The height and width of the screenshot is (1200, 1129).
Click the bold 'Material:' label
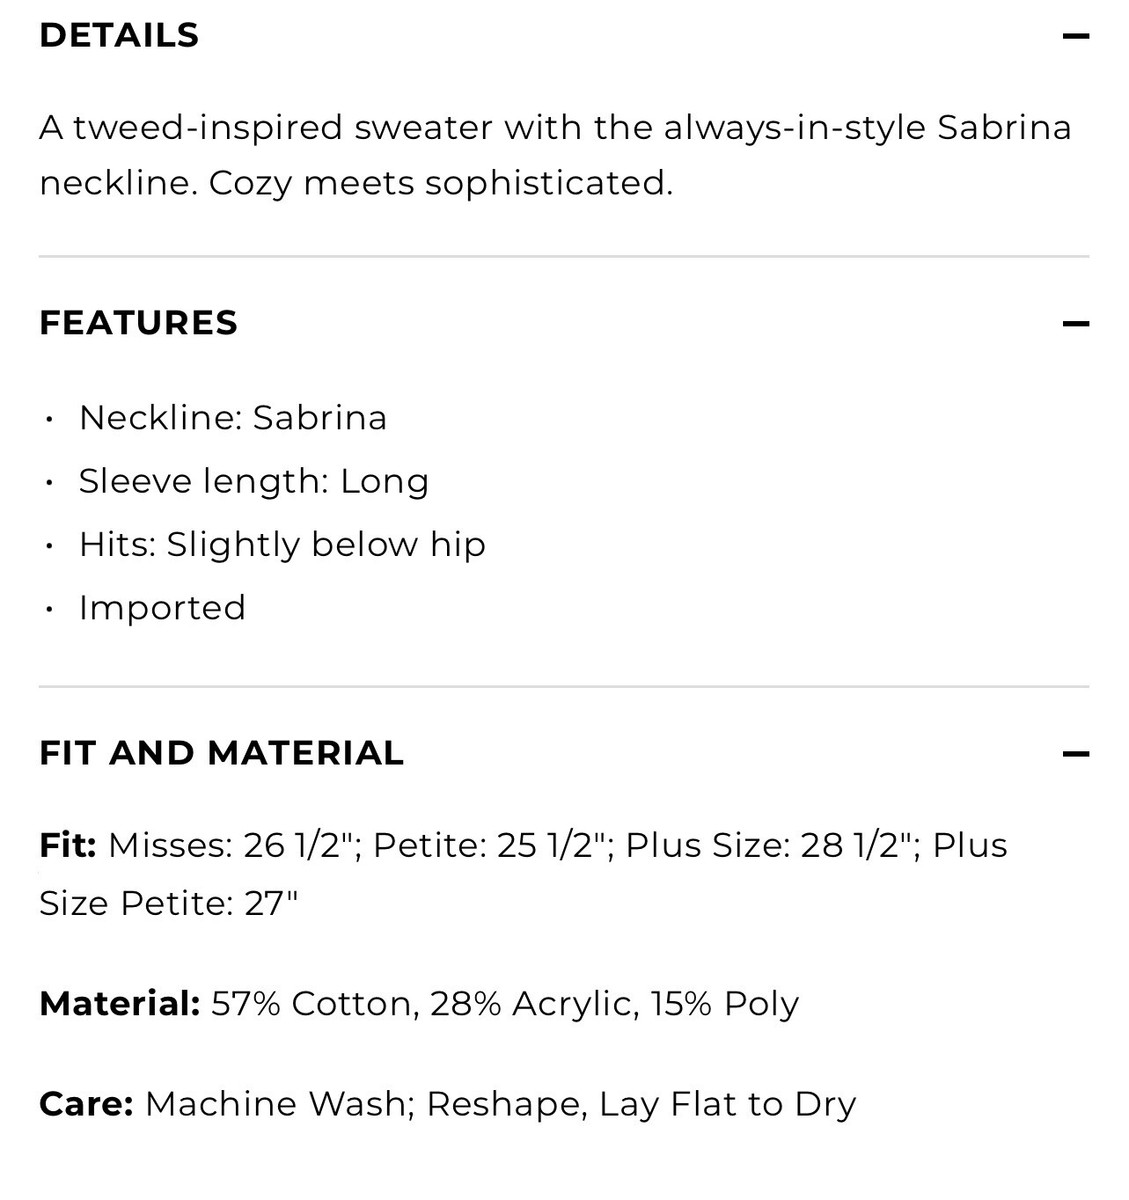pos(120,1004)
